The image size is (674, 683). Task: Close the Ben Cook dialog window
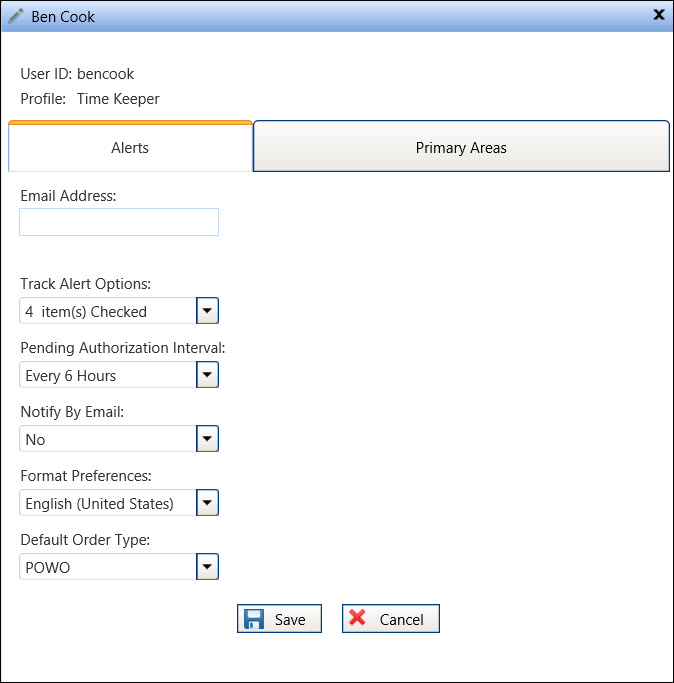pos(659,14)
